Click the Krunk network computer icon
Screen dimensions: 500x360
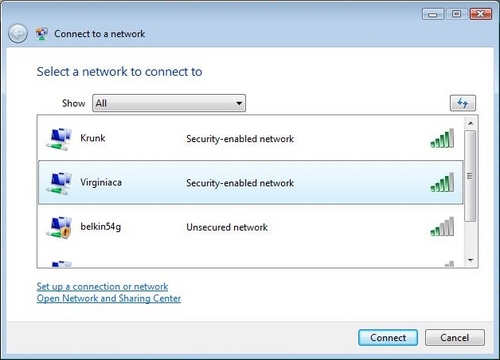pyautogui.click(x=59, y=139)
